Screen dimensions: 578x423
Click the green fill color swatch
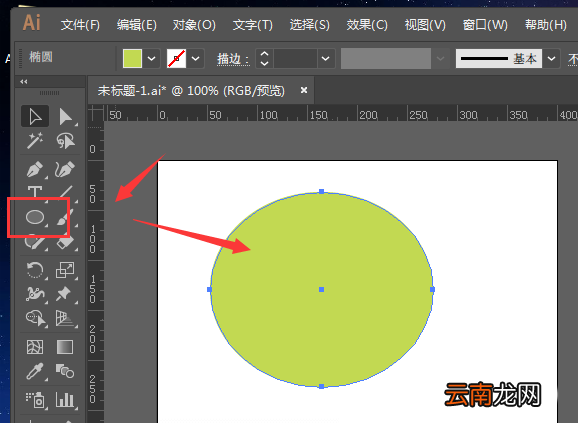(x=132, y=59)
